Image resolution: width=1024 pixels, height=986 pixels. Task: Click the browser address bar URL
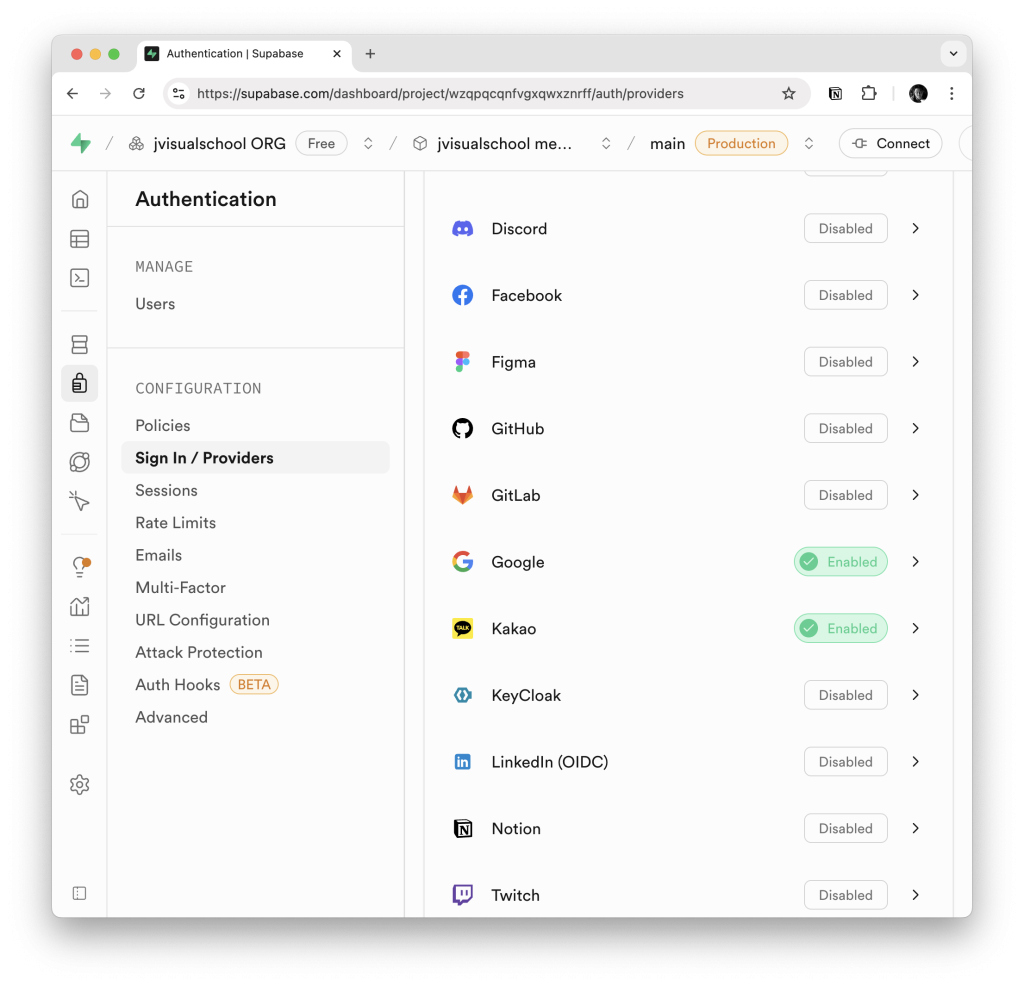pos(440,93)
